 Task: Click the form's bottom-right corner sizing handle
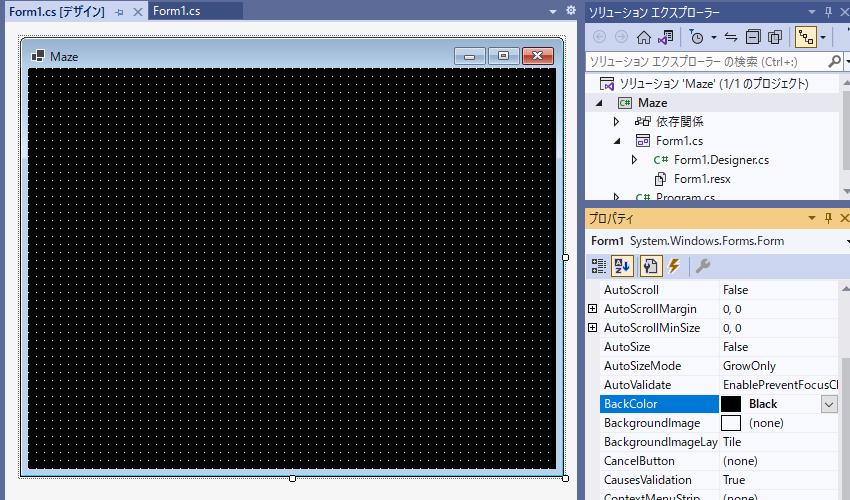tap(565, 478)
